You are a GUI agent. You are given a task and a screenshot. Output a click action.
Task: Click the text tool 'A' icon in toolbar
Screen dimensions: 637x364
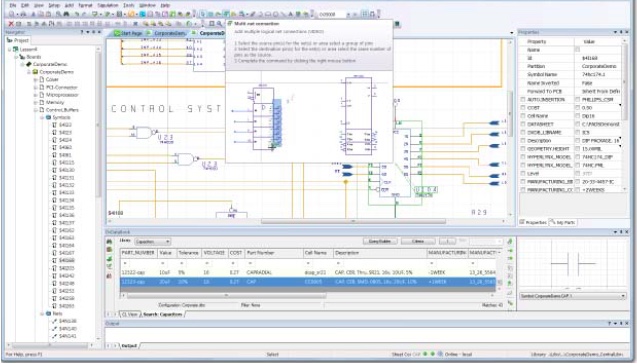[x=291, y=14]
